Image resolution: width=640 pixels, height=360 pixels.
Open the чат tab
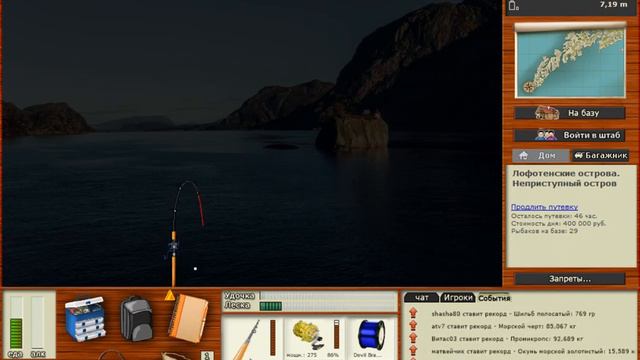(x=421, y=298)
